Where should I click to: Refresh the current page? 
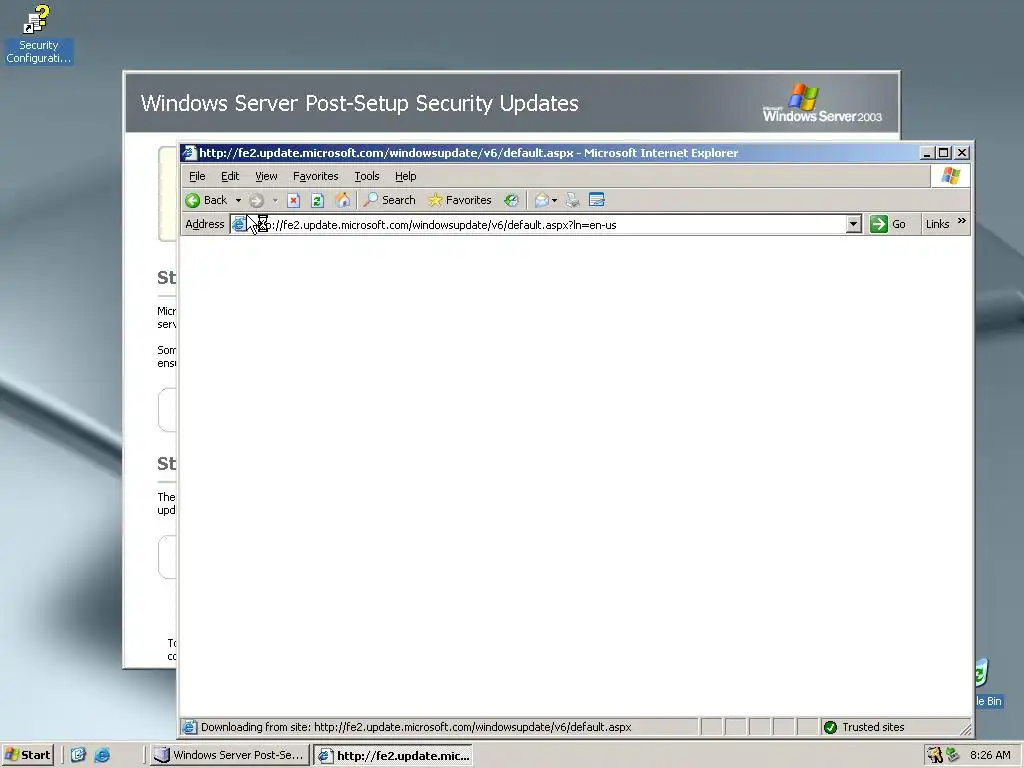pos(317,200)
